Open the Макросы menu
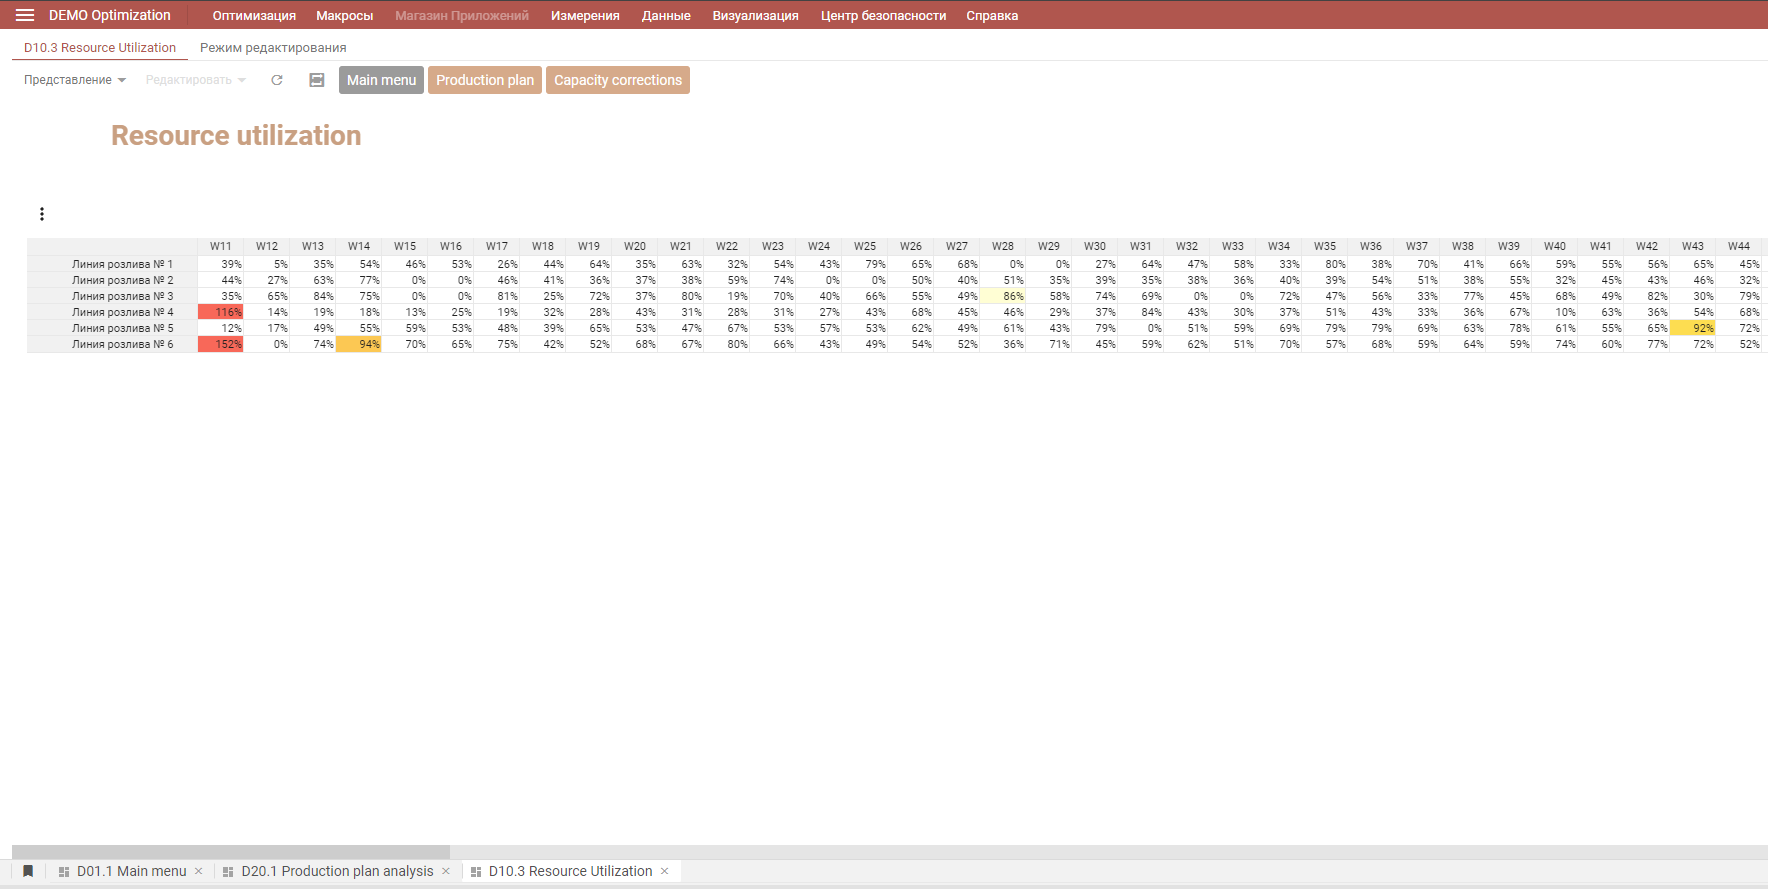The width and height of the screenshot is (1768, 889). tap(344, 16)
